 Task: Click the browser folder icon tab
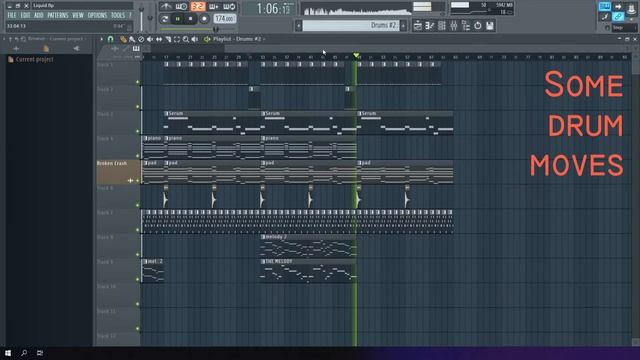click(46, 49)
